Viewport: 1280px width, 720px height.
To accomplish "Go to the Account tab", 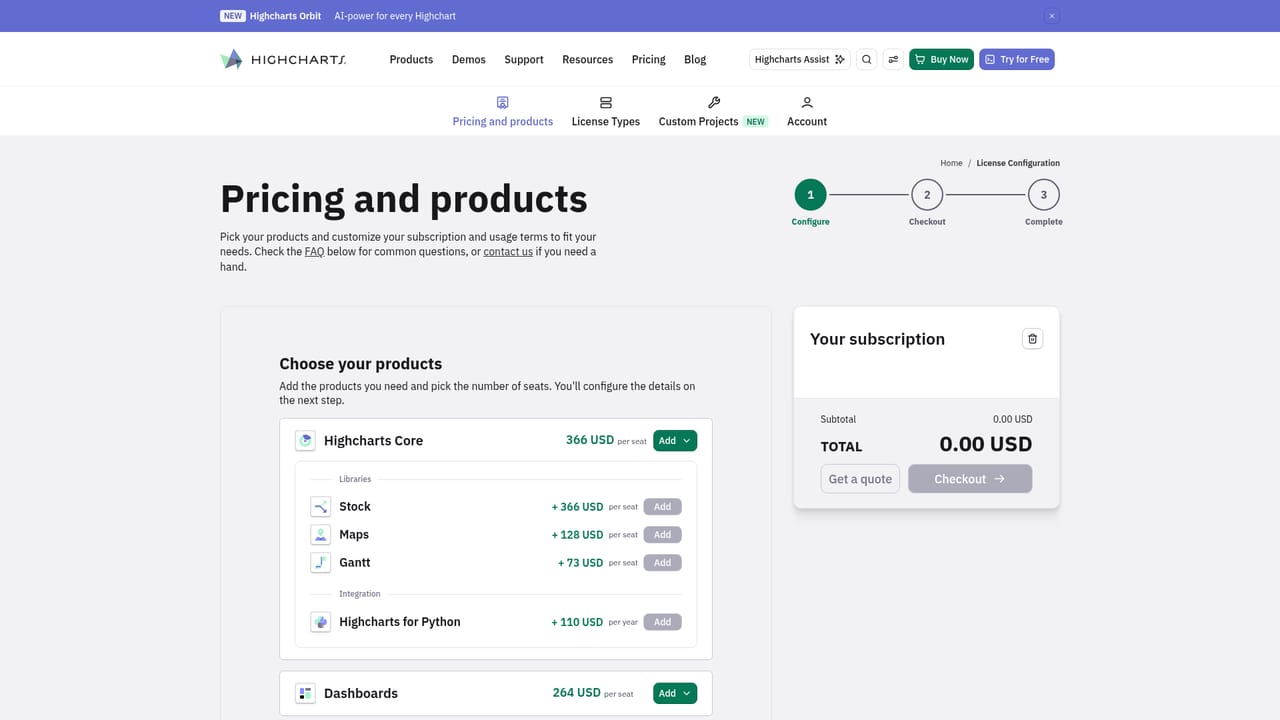I will (x=807, y=111).
